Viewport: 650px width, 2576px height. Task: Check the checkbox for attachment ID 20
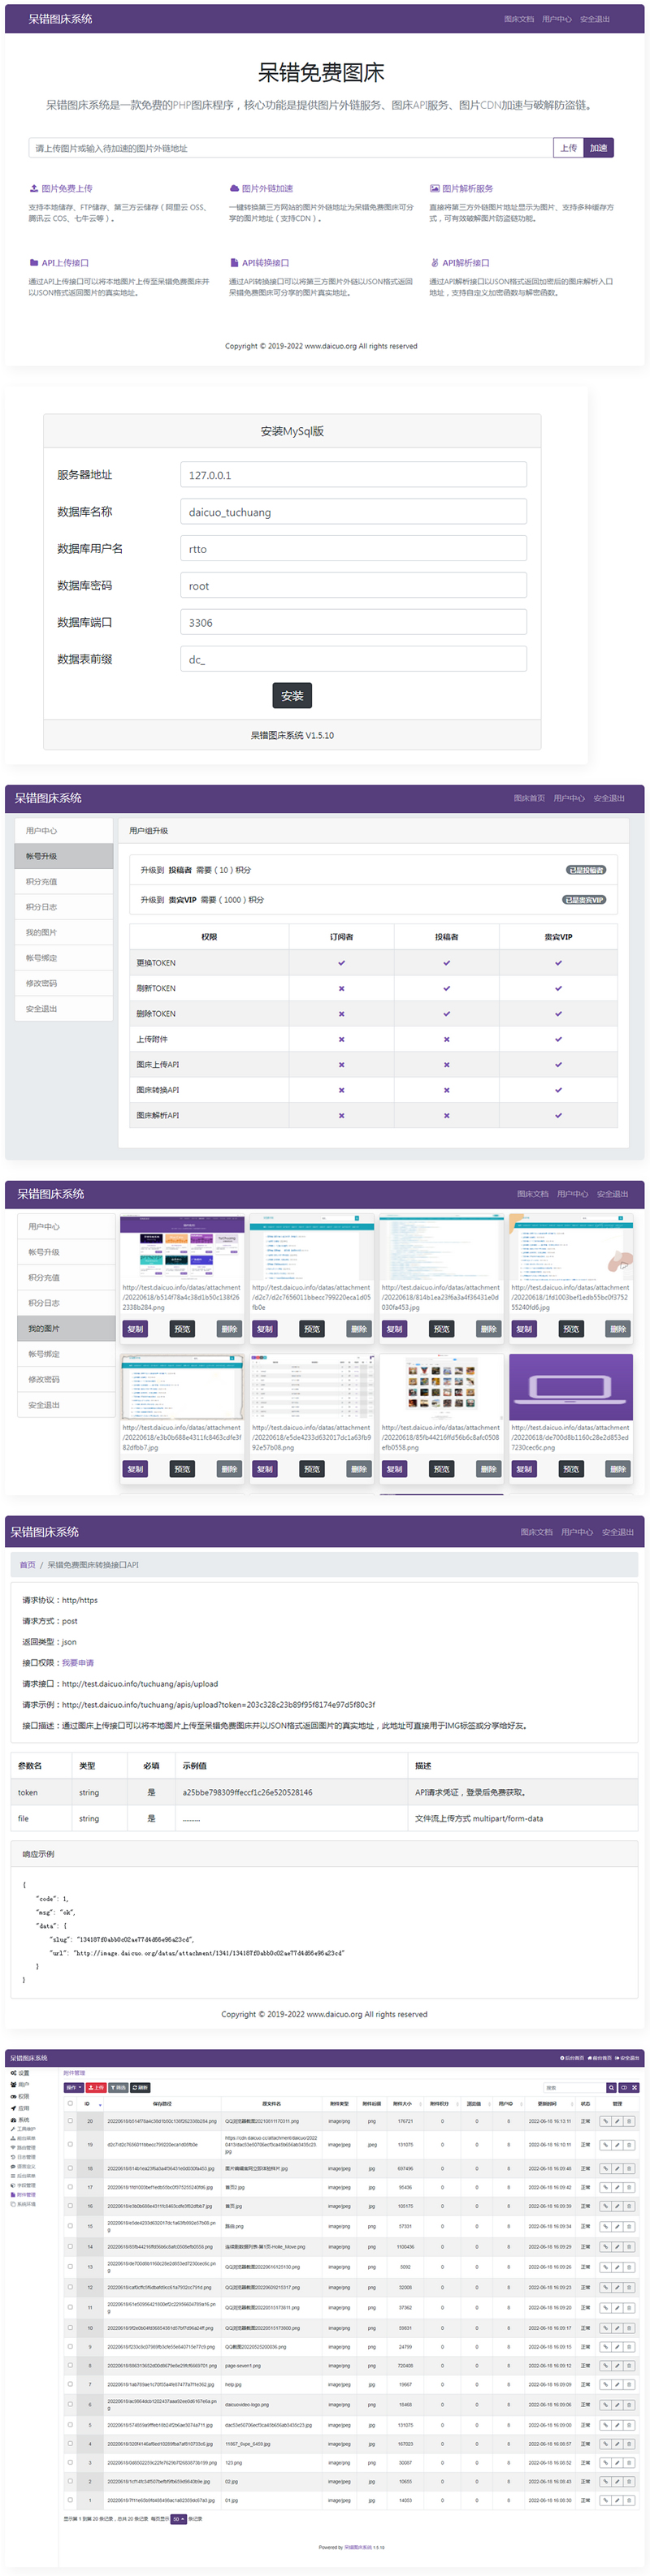(x=70, y=2121)
